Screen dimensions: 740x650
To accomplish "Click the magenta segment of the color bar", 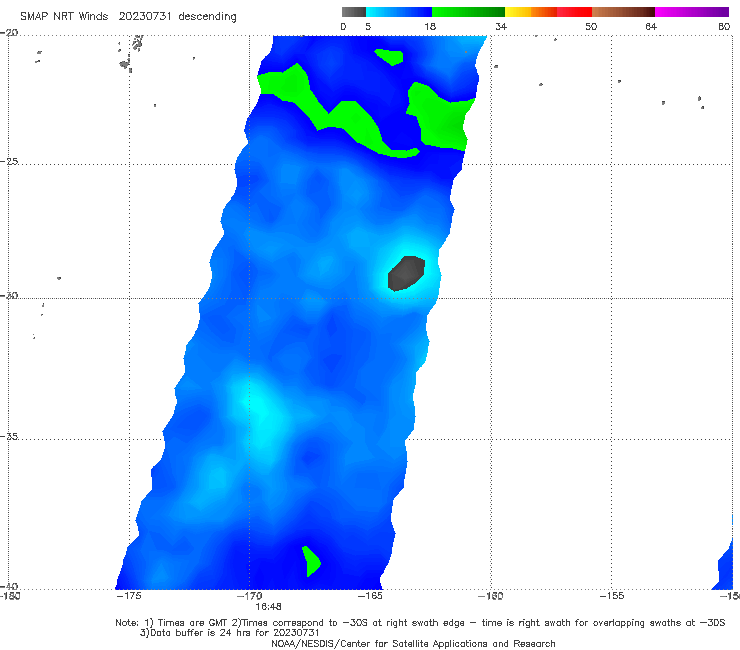I will pos(692,12).
